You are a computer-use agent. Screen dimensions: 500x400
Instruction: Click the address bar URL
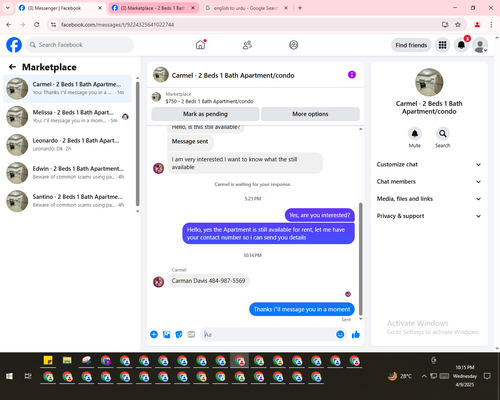(x=117, y=25)
